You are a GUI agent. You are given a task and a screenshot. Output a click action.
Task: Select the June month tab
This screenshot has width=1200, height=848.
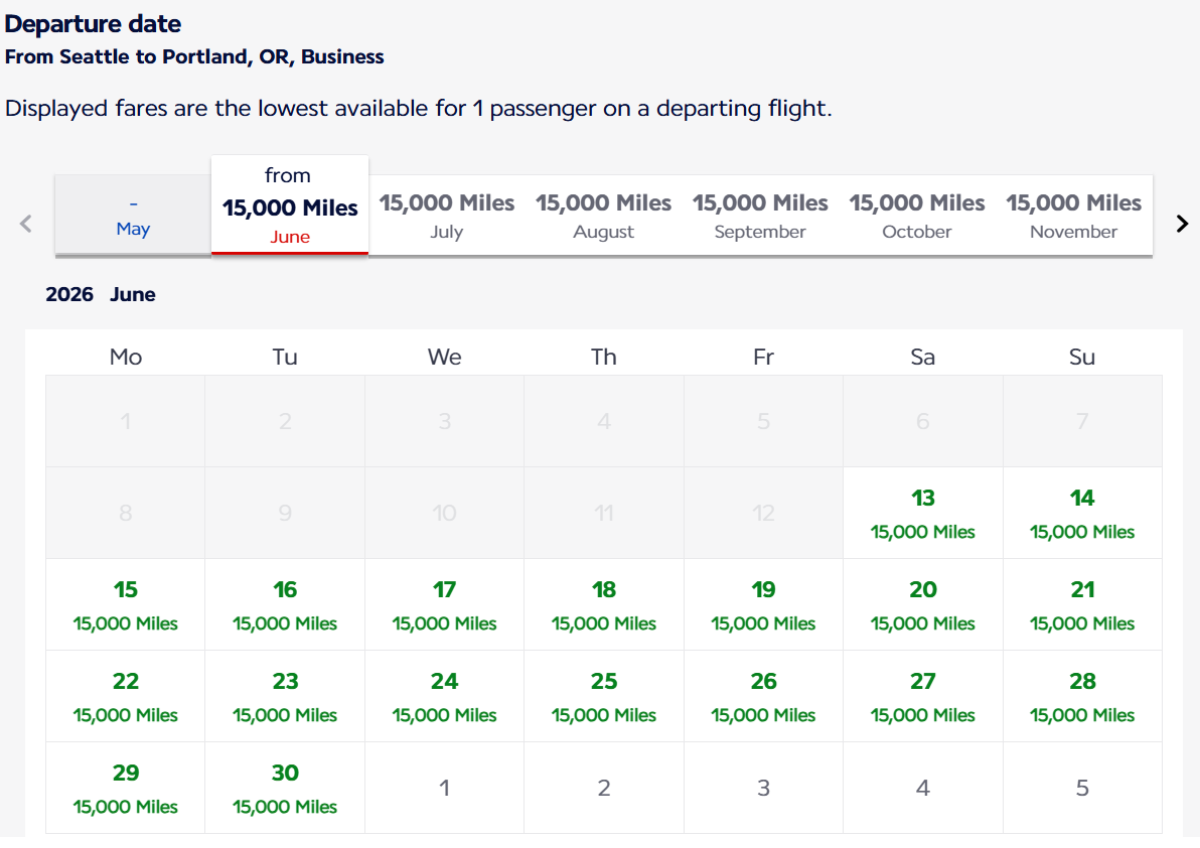tap(290, 206)
